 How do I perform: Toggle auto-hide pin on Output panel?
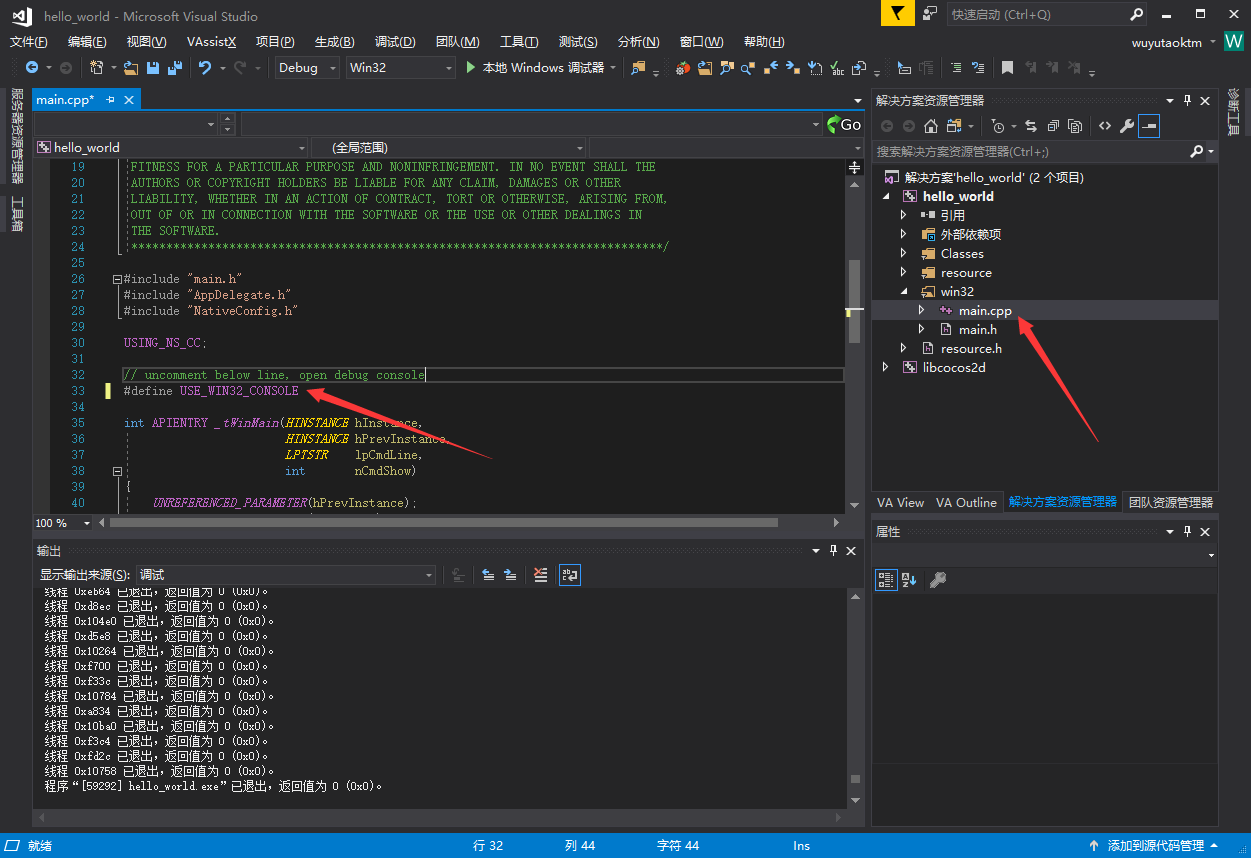[833, 551]
